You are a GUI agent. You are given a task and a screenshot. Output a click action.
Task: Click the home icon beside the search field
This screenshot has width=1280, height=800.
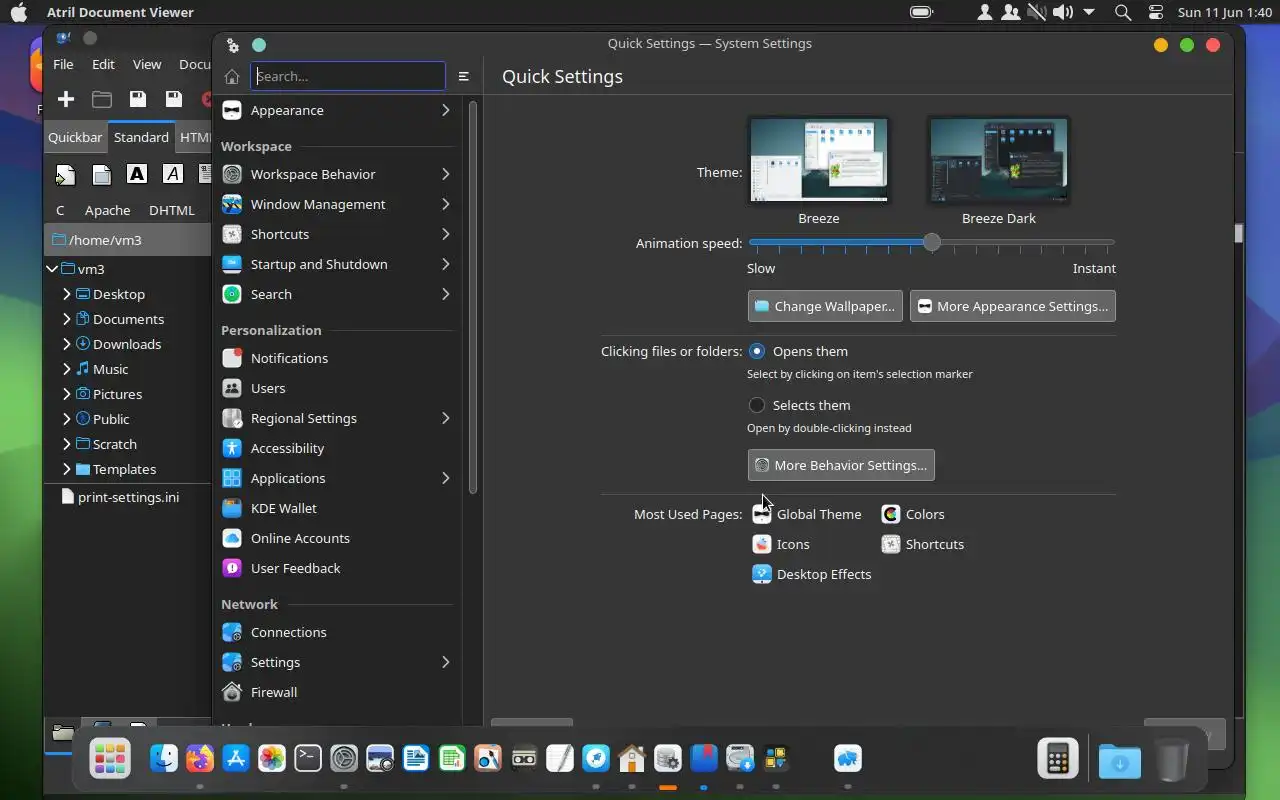coord(232,76)
